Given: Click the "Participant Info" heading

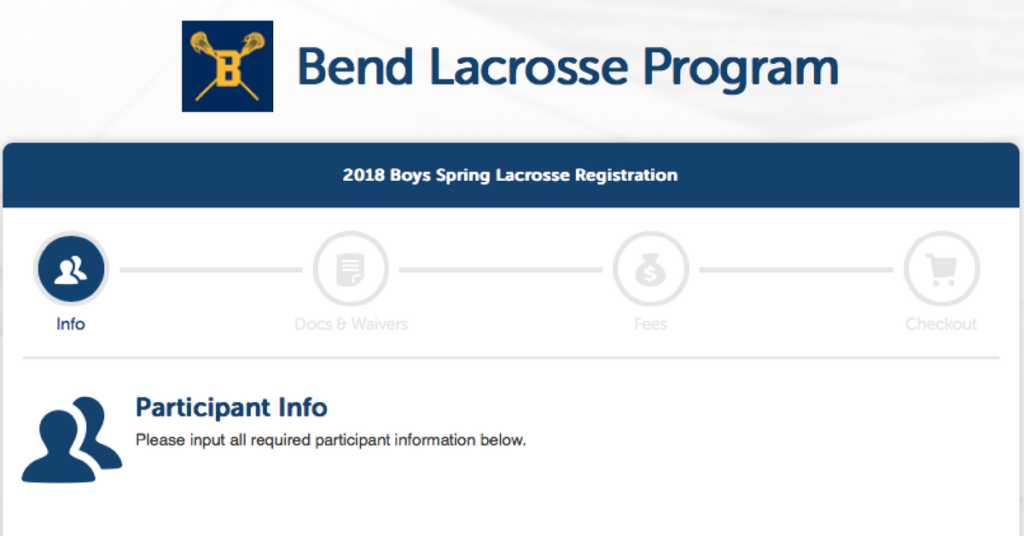Looking at the screenshot, I should click(231, 407).
